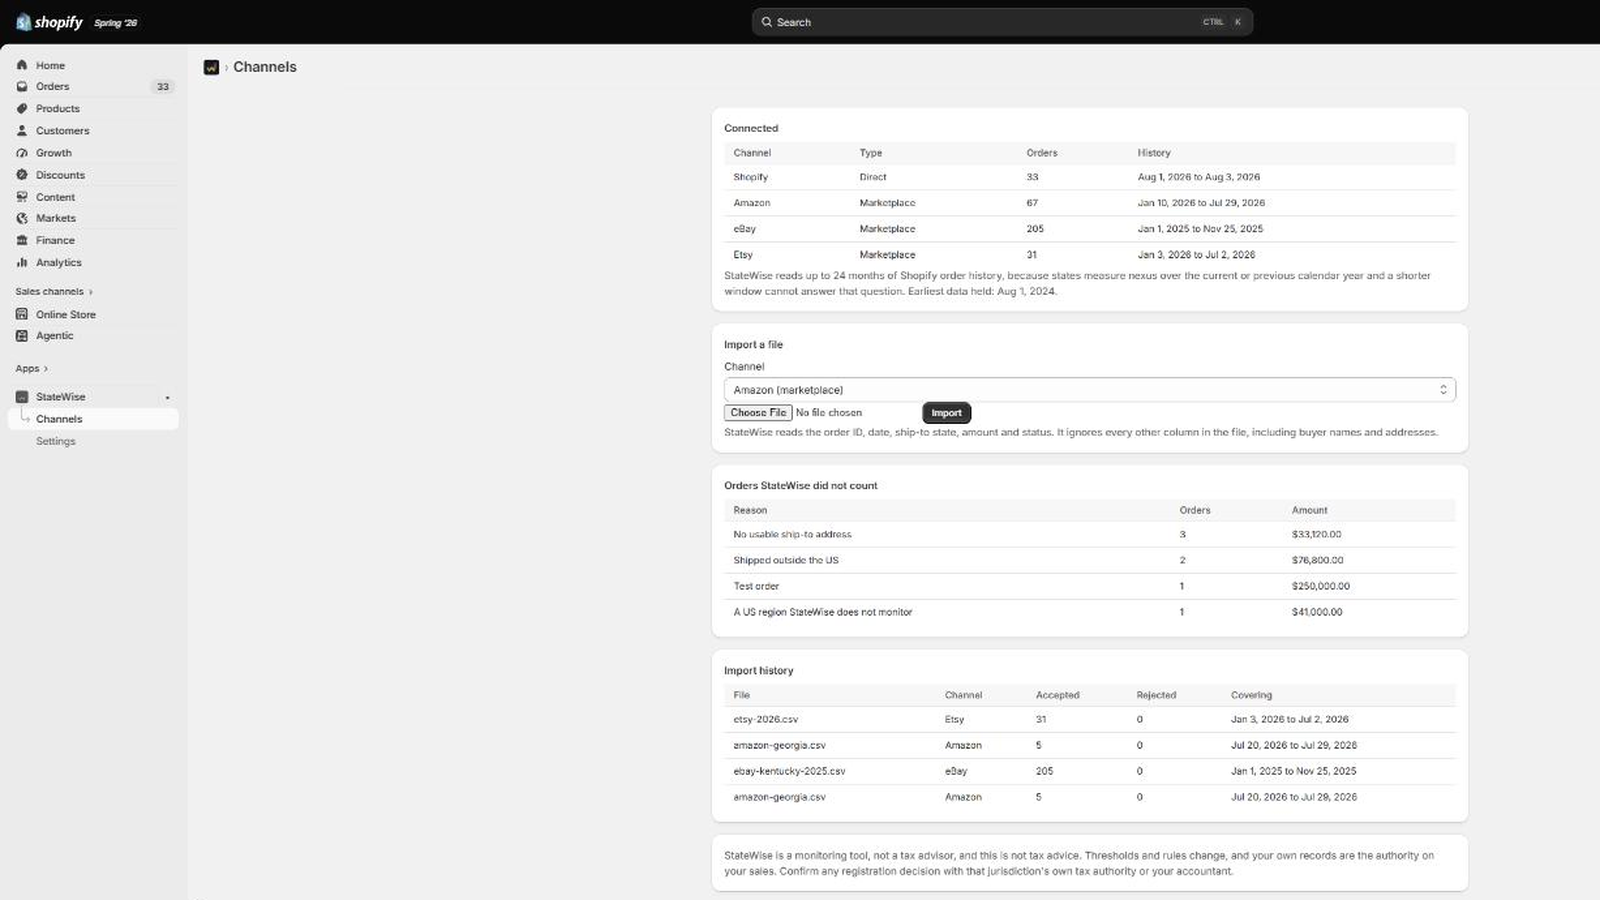Click the magnifier icon in the search bar
Viewport: 1600px width, 900px height.
tap(767, 22)
